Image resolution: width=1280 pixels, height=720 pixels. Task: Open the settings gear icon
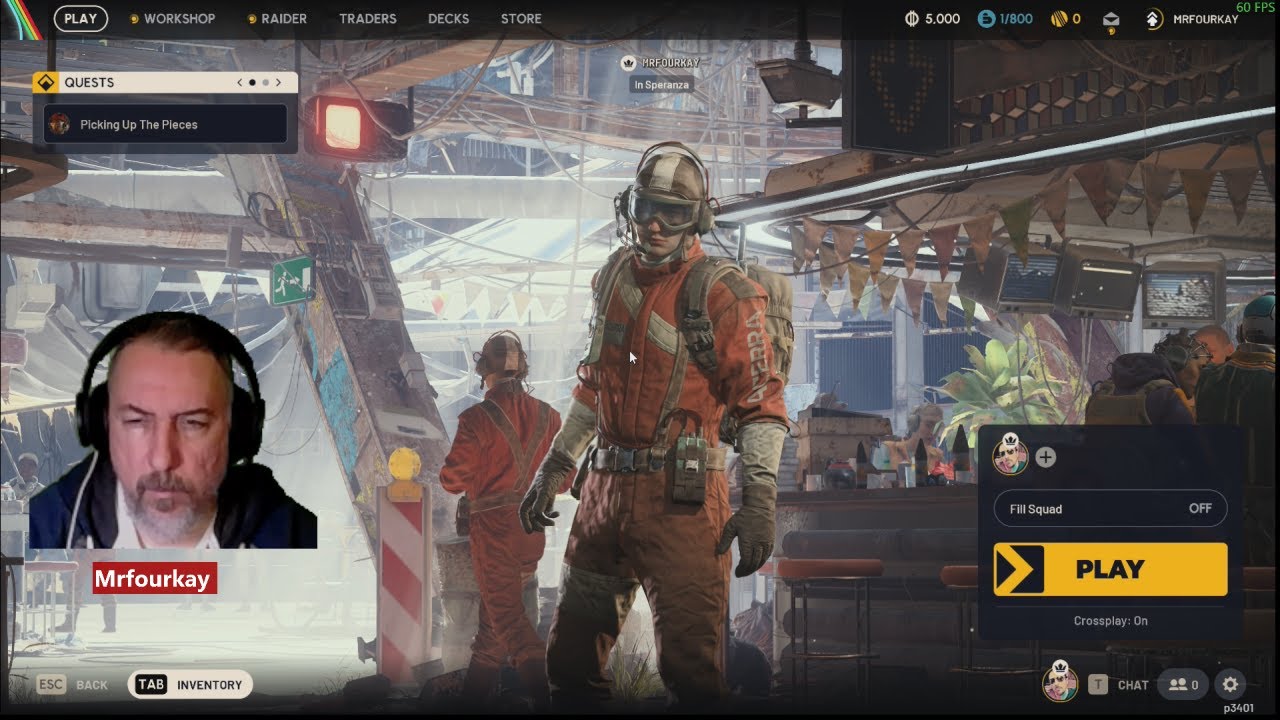(1230, 685)
